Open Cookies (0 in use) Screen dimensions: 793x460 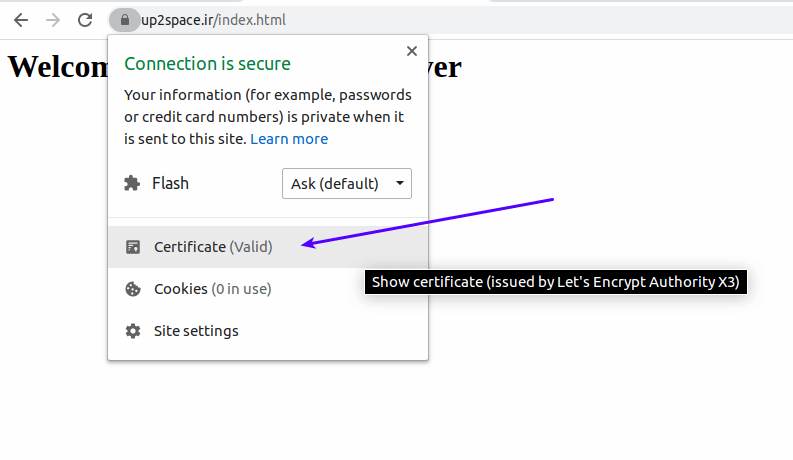pyautogui.click(x=268, y=289)
